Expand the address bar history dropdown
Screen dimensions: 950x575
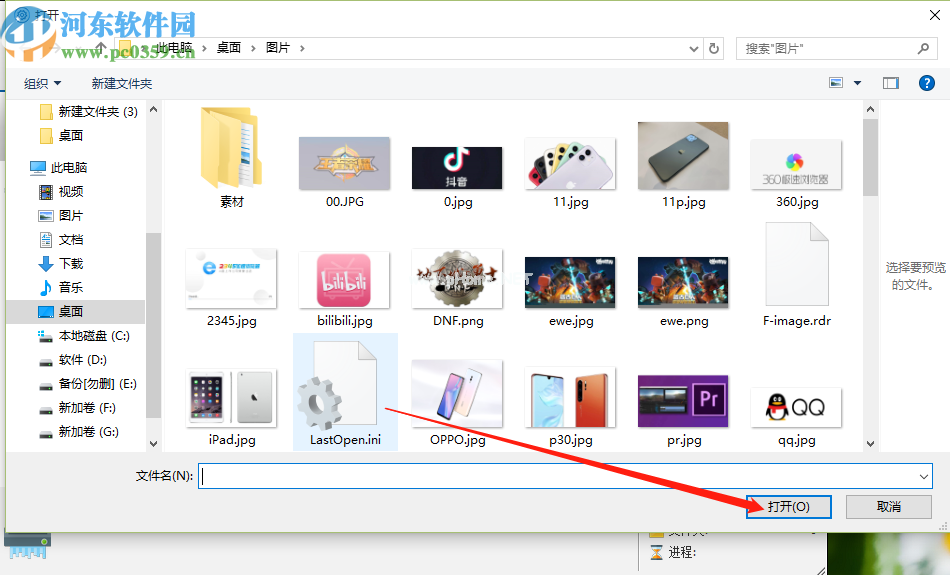tap(694, 48)
